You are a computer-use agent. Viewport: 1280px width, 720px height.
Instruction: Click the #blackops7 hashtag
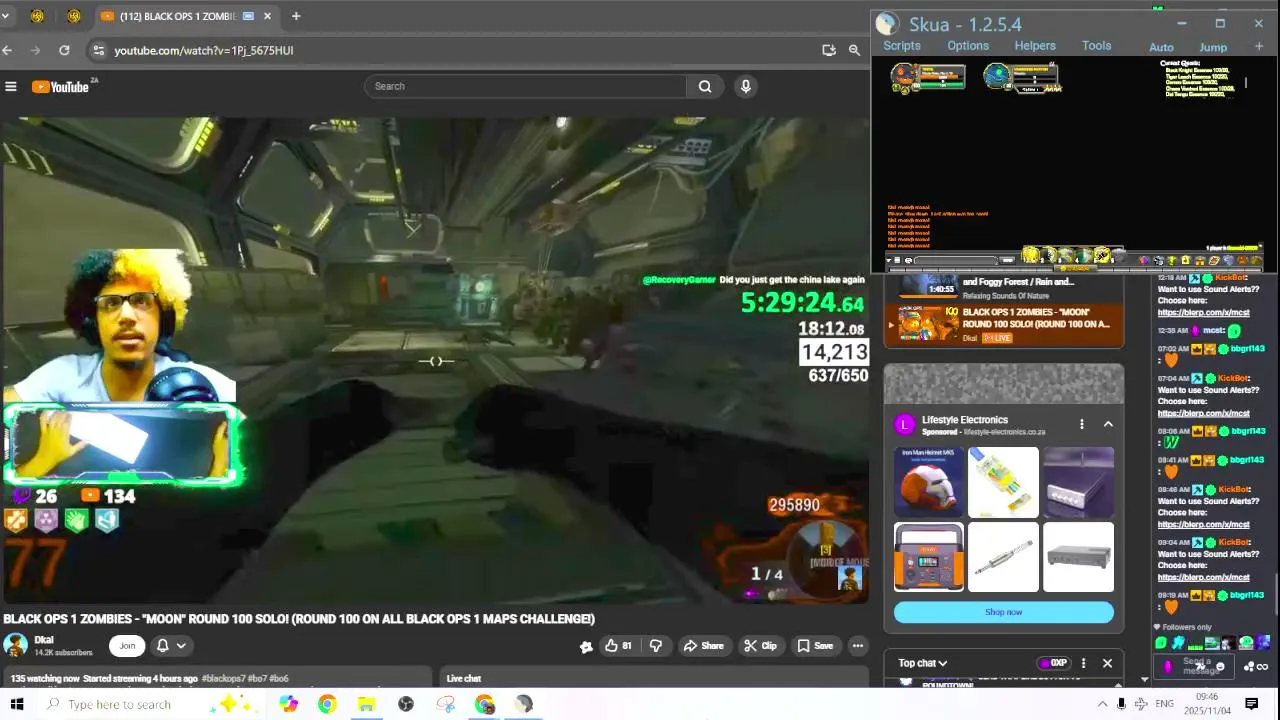tap(223, 678)
